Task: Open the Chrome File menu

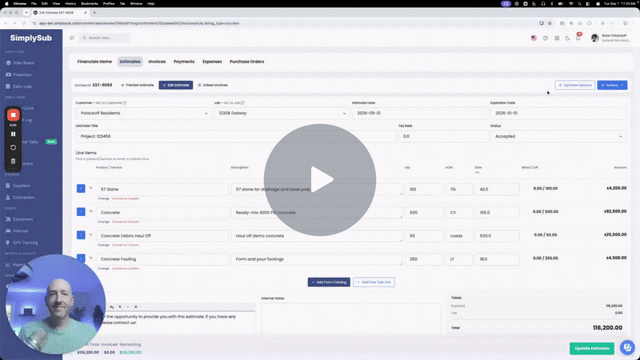Action: click(34, 4)
